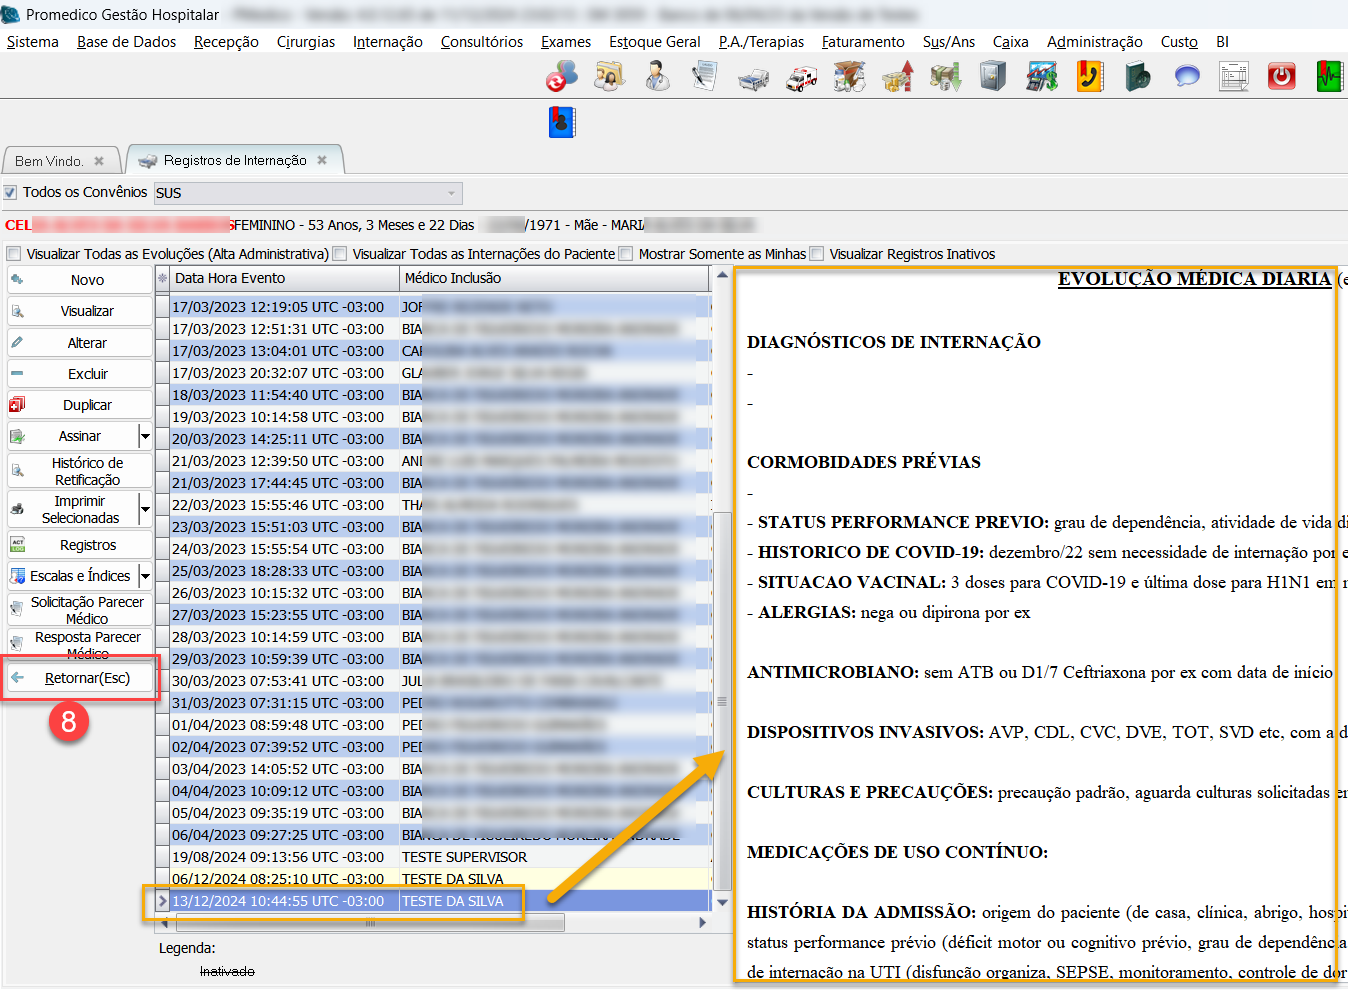Viewport: 1348px width, 990px height.
Task: Check Visualizar Registros Inativos option
Action: click(817, 254)
